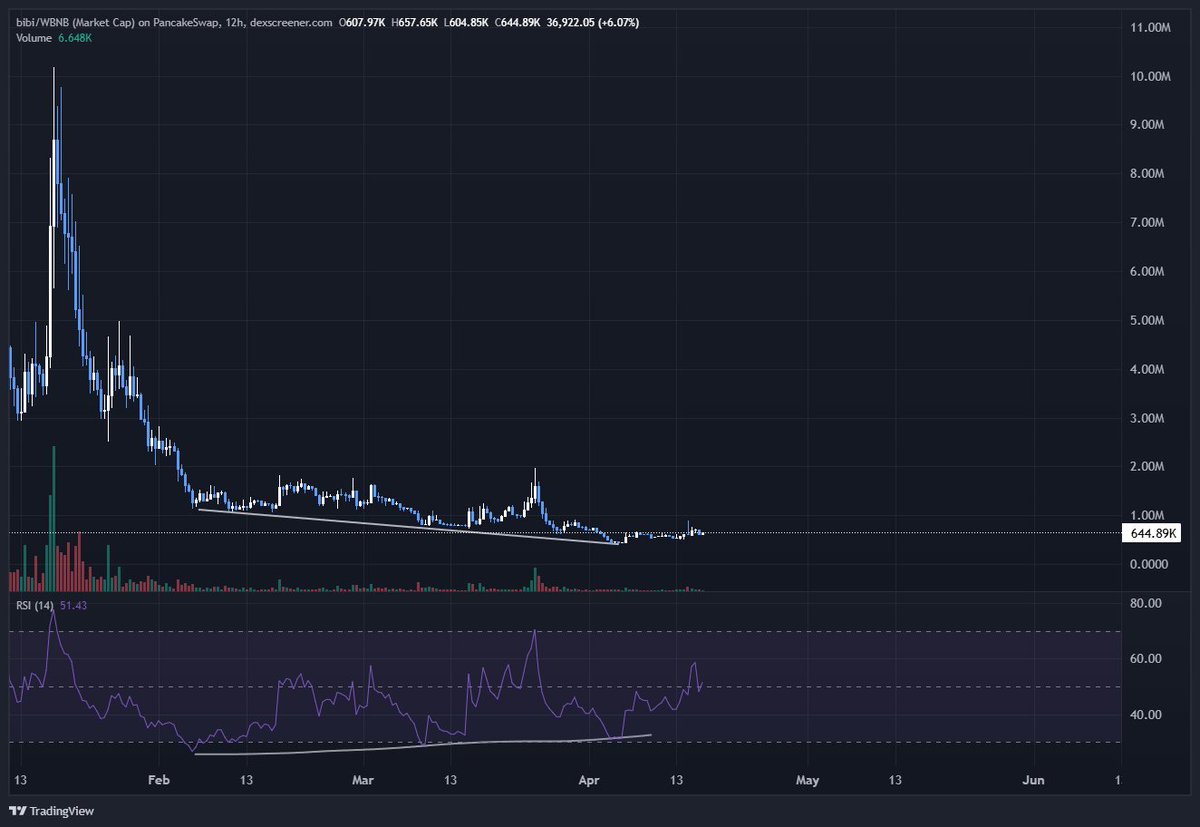Click the high value H657.65K

417,21
